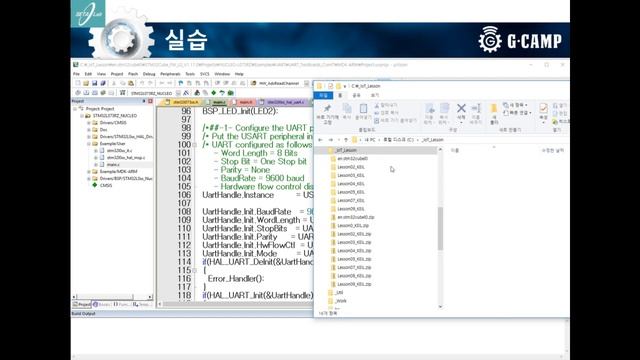Click the New file icon in Keil toolbar
This screenshot has width=640, height=360.
tap(78, 83)
